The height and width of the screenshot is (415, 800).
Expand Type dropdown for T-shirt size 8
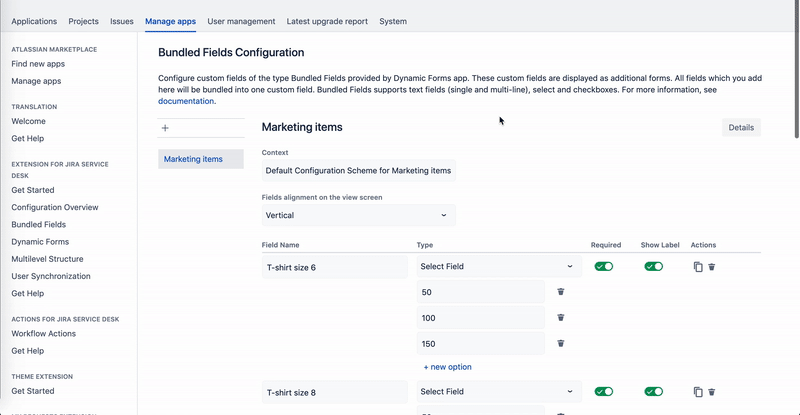(x=498, y=392)
